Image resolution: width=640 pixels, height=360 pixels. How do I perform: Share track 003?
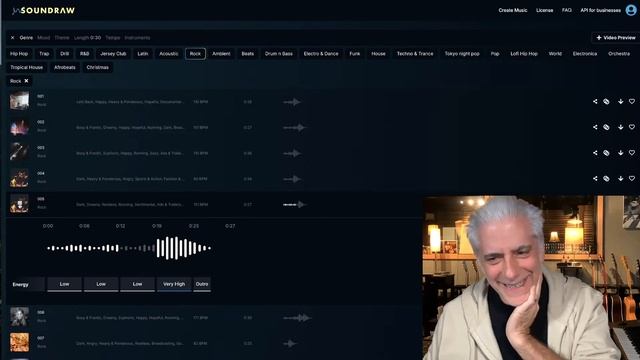click(x=595, y=153)
